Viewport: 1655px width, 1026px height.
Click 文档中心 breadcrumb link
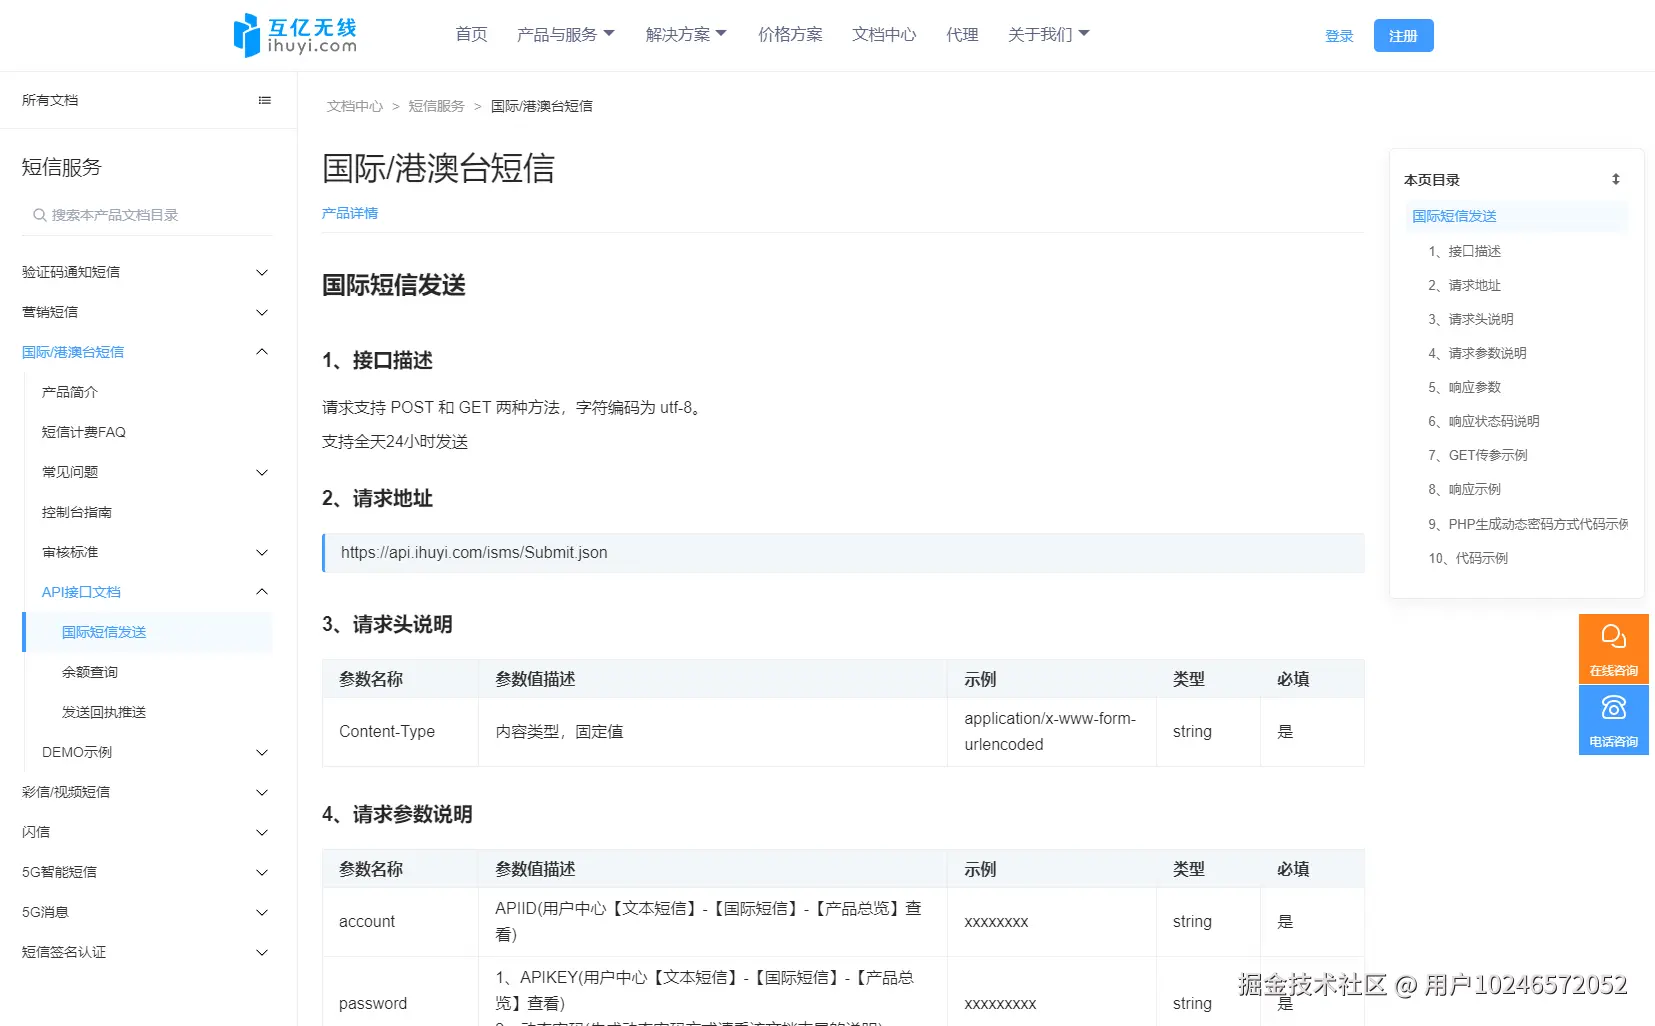point(355,106)
